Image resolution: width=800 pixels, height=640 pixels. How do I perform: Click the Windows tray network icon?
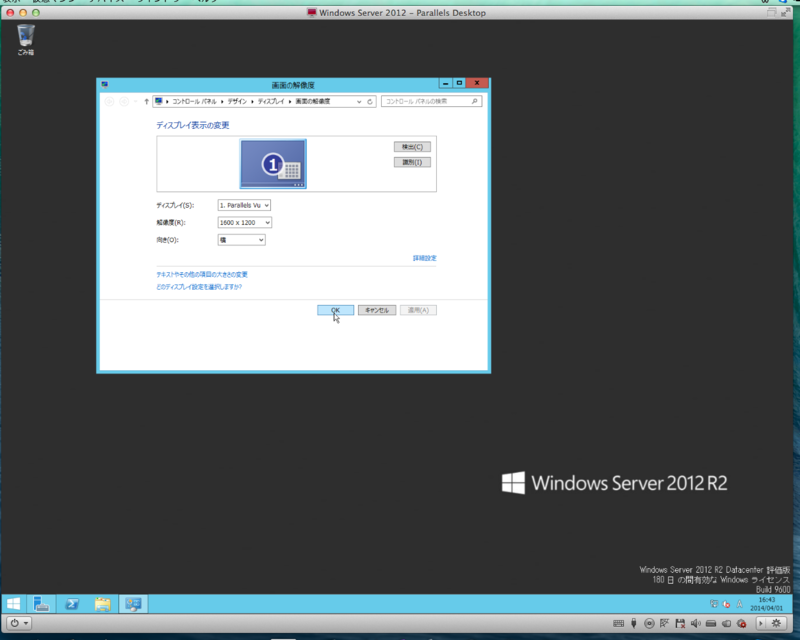[x=714, y=604]
